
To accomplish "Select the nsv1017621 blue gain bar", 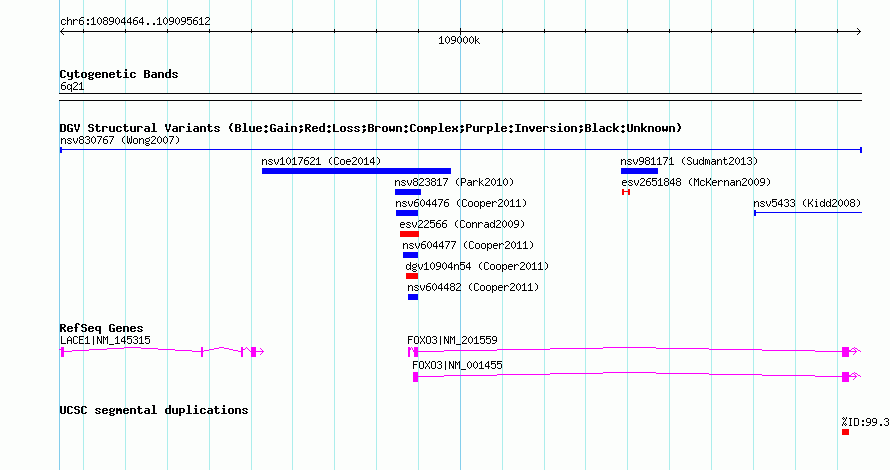I will (x=356, y=171).
